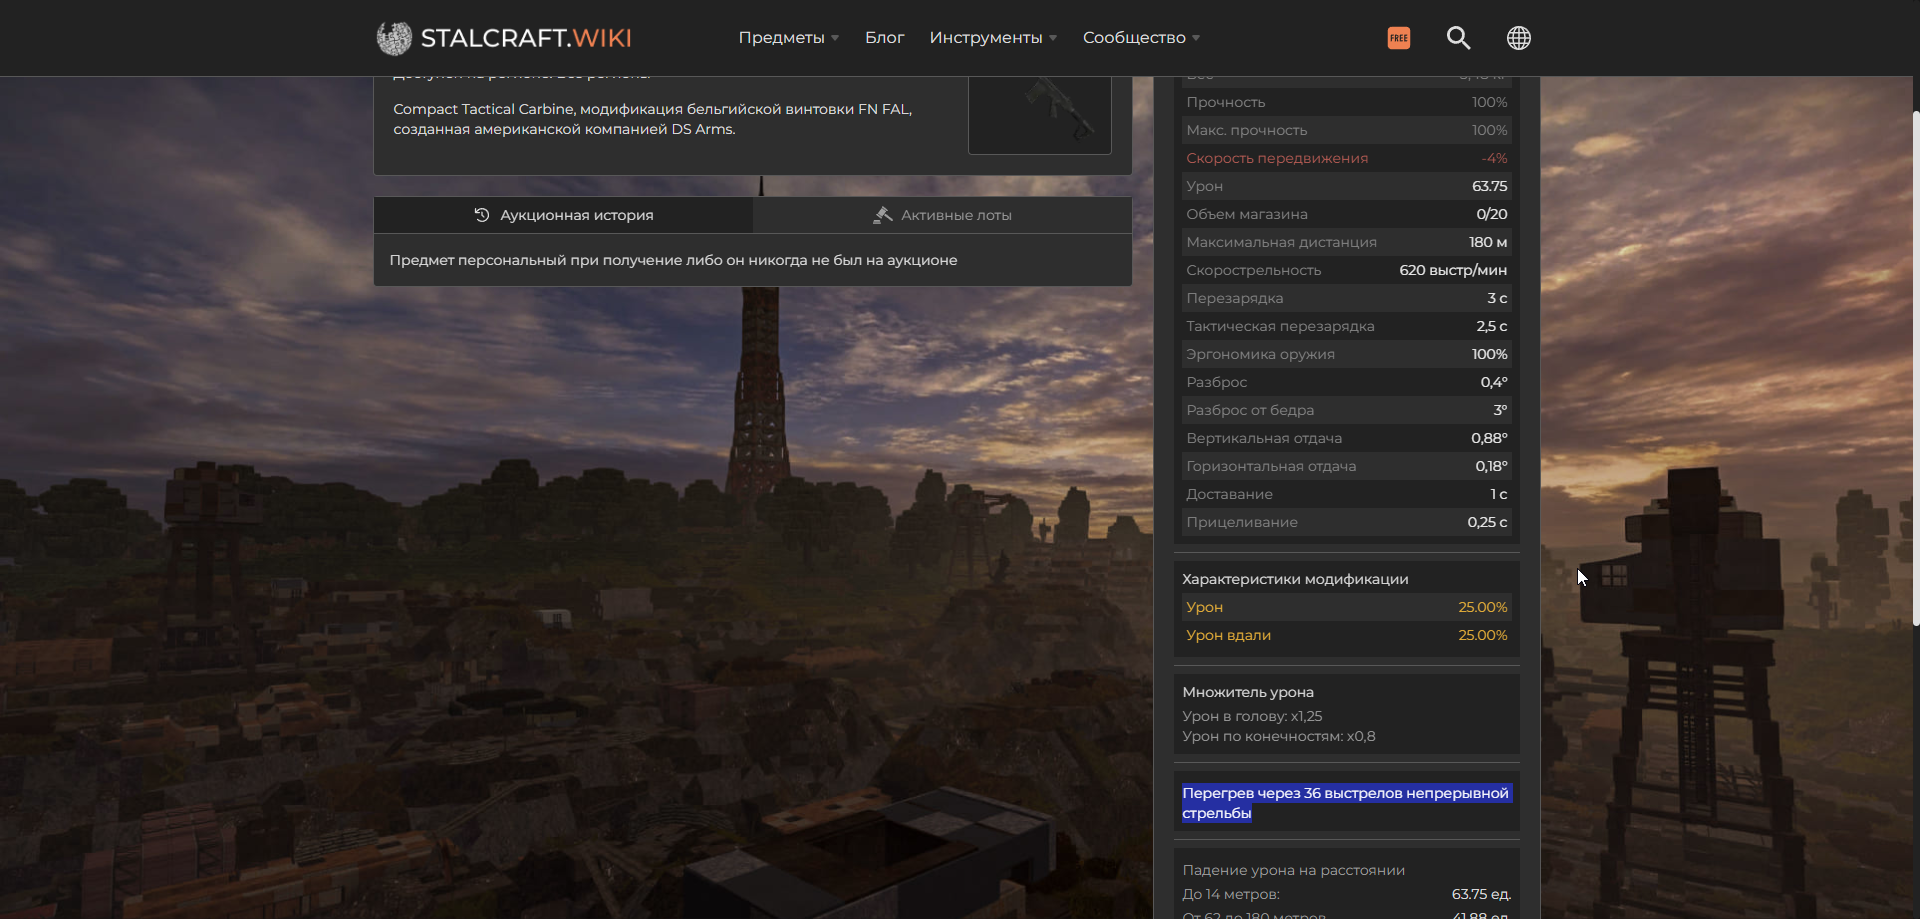Select the Скорость передвижения stat row

(1346, 158)
